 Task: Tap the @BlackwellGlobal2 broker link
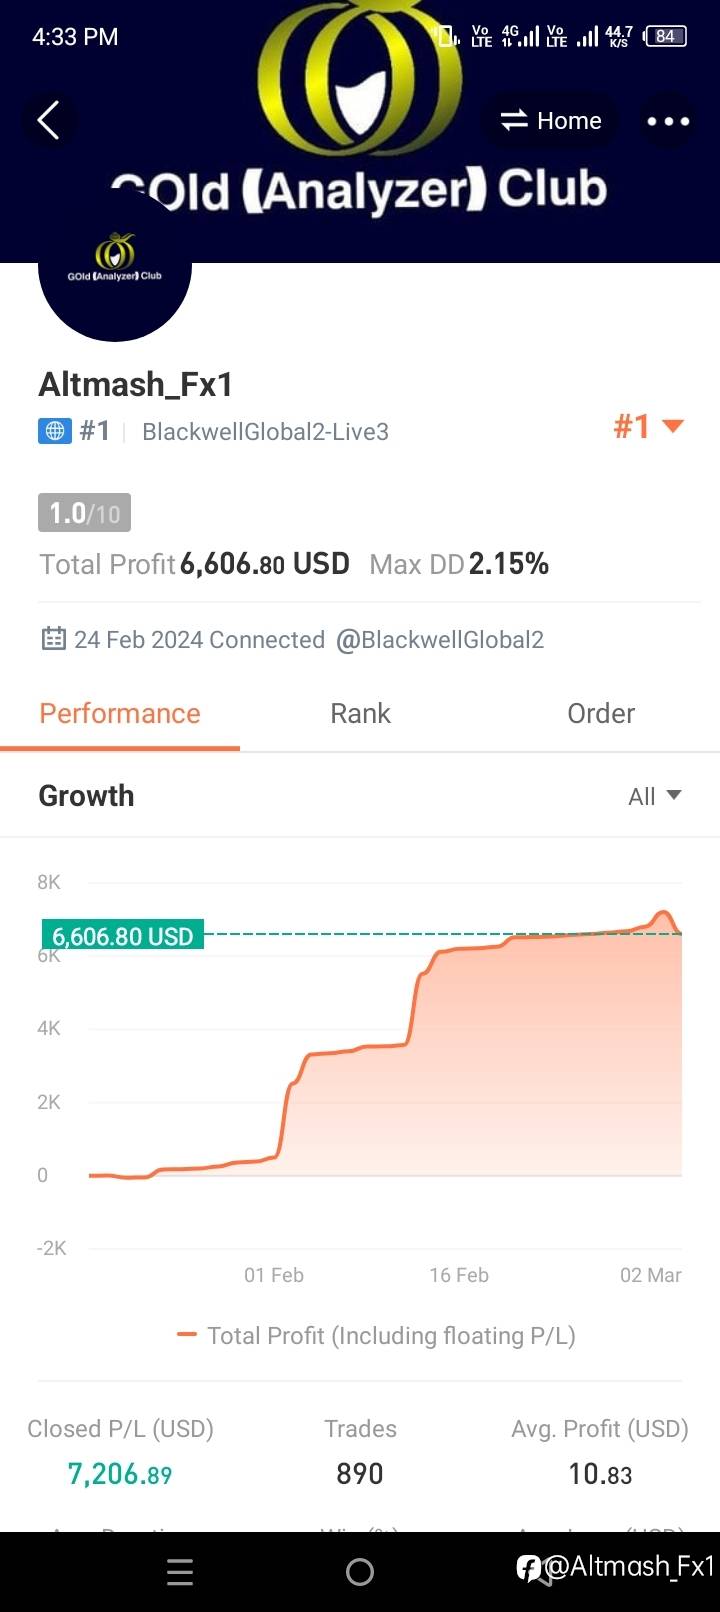[440, 640]
